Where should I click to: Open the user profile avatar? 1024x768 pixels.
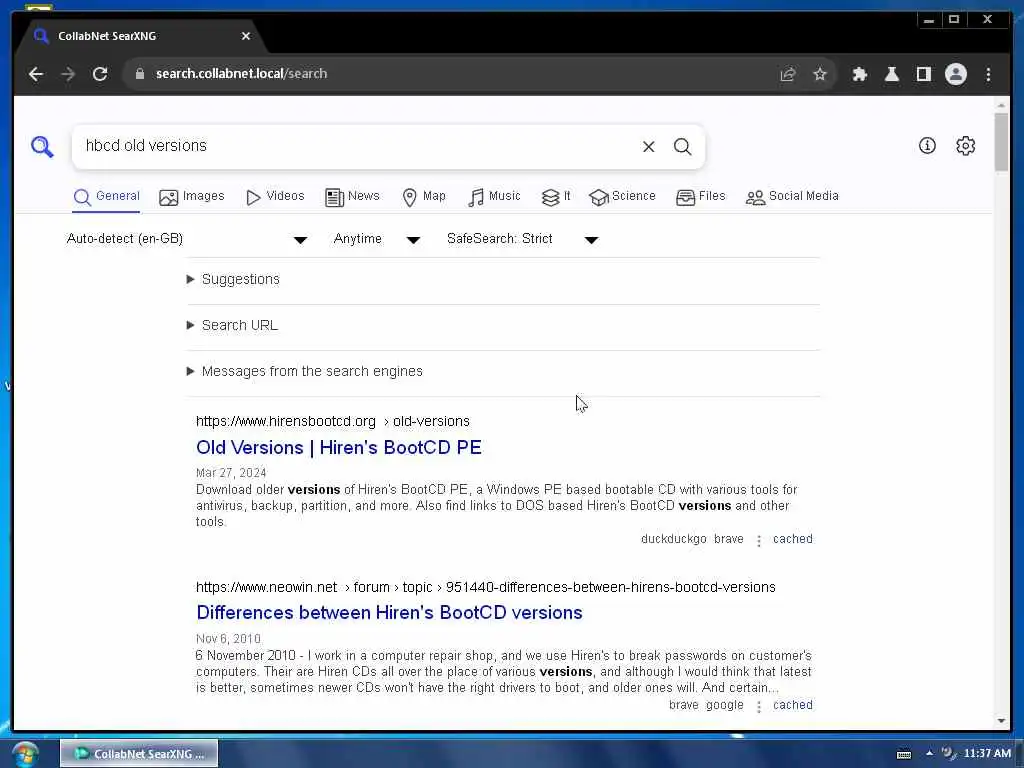(x=955, y=74)
